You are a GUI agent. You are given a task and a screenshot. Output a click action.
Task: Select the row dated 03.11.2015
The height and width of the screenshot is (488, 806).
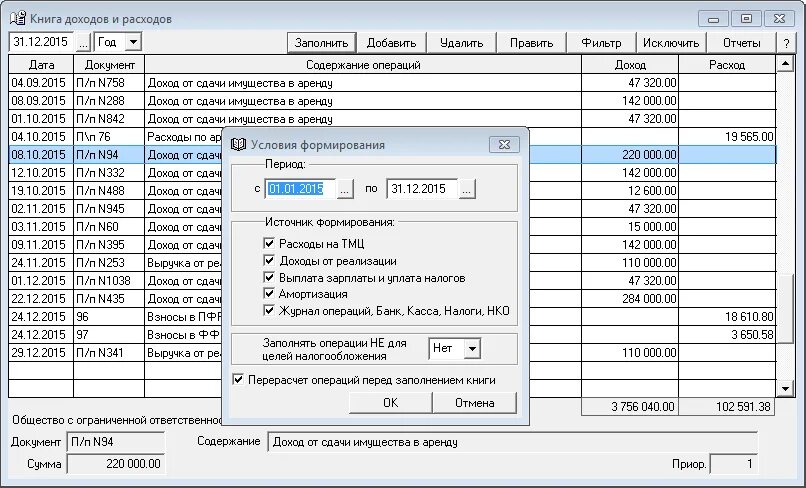392,227
